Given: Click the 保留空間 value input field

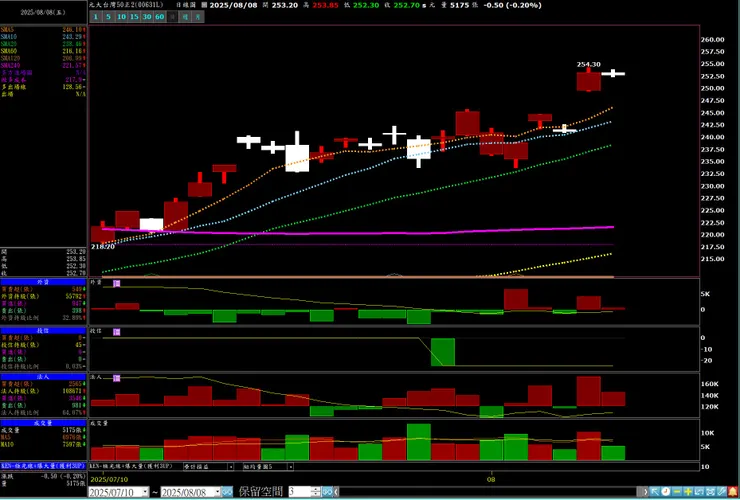Looking at the screenshot, I should (x=300, y=492).
